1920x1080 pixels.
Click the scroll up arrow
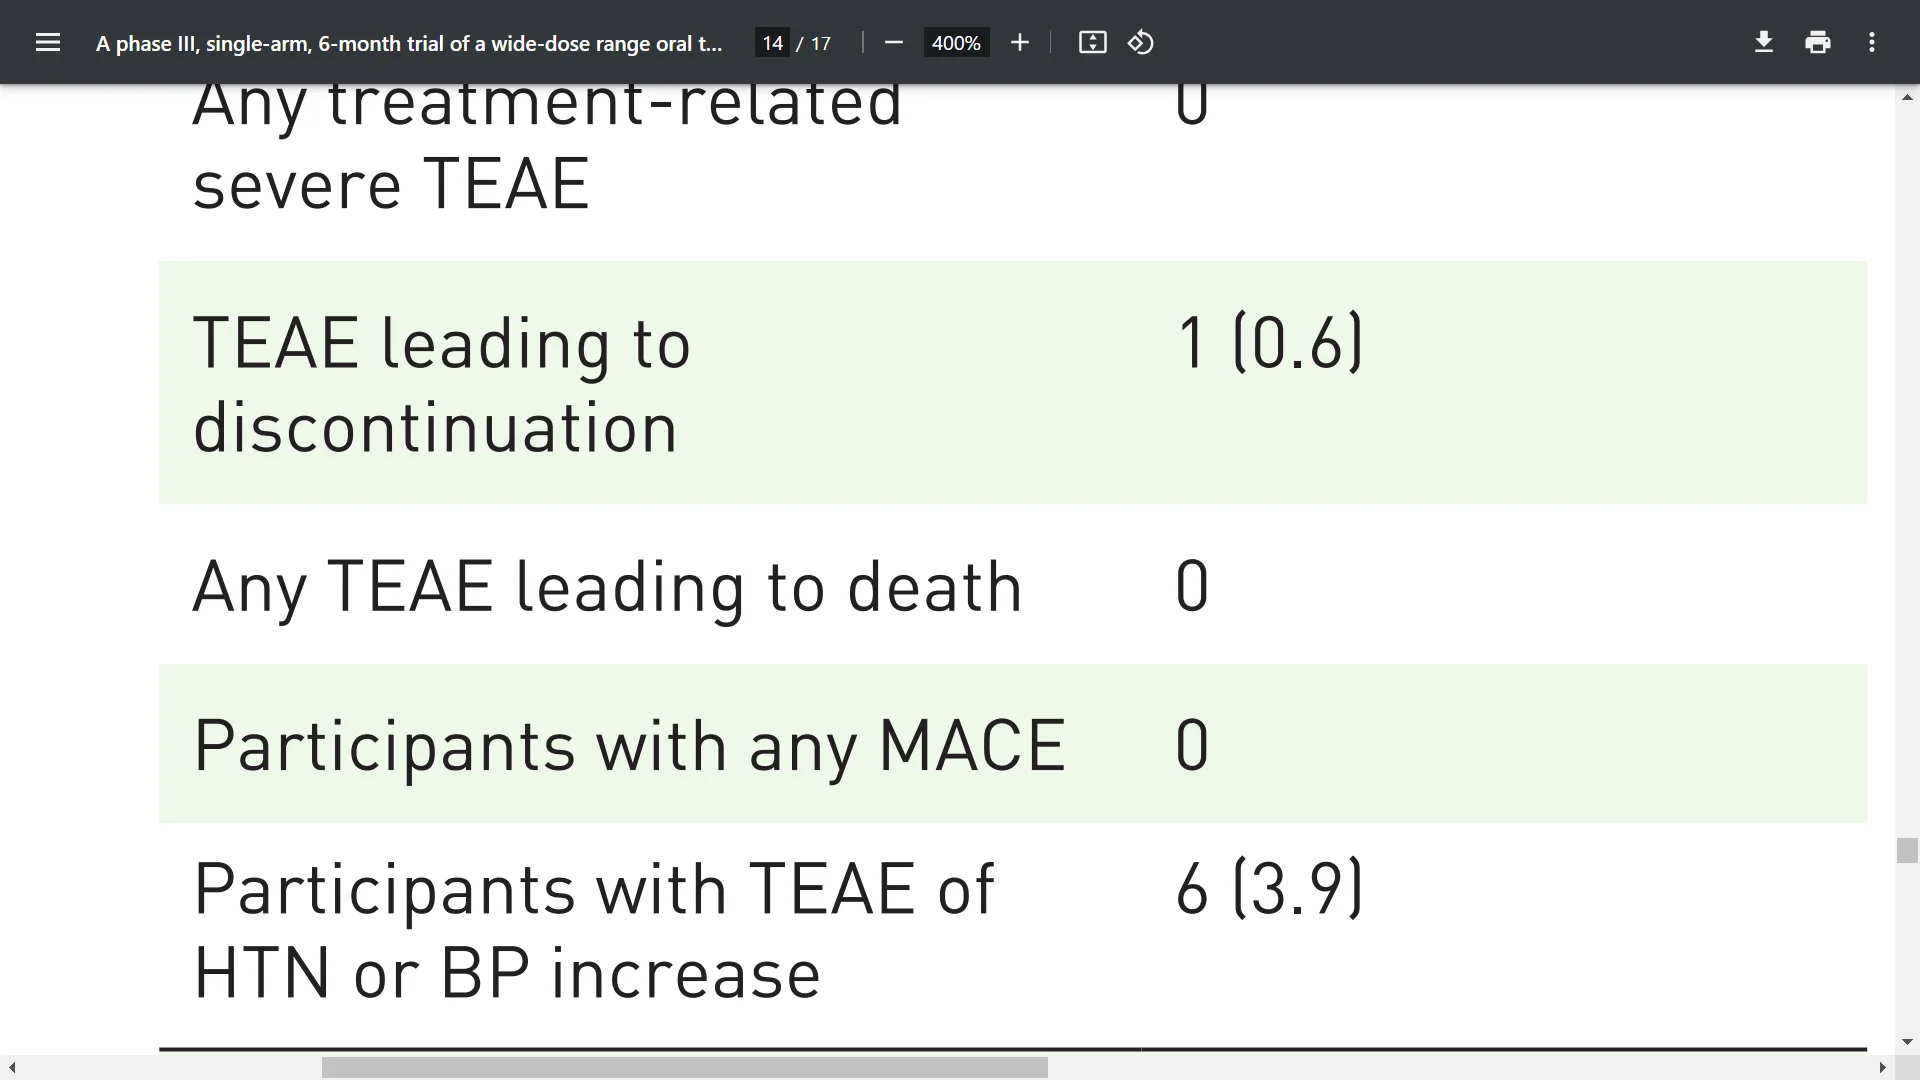pyautogui.click(x=1907, y=97)
